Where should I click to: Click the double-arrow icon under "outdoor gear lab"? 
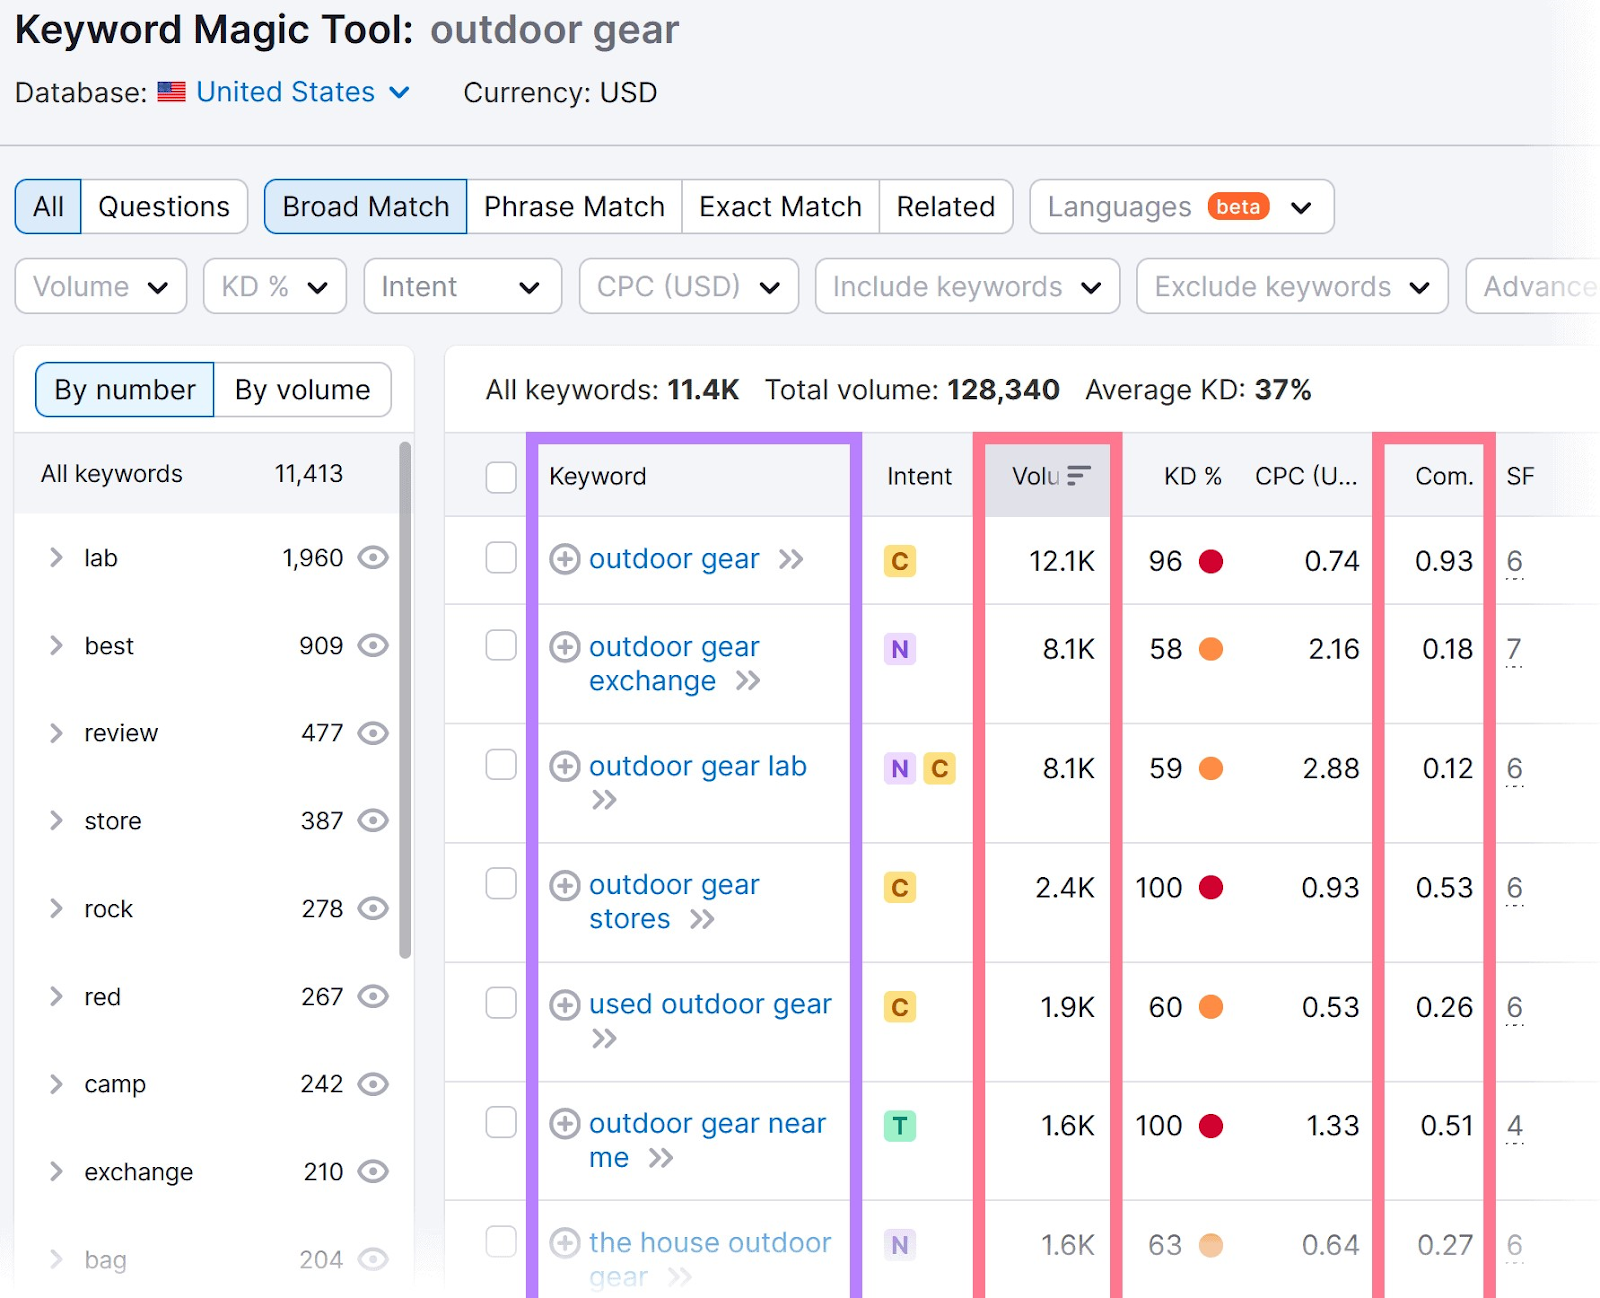pyautogui.click(x=604, y=799)
